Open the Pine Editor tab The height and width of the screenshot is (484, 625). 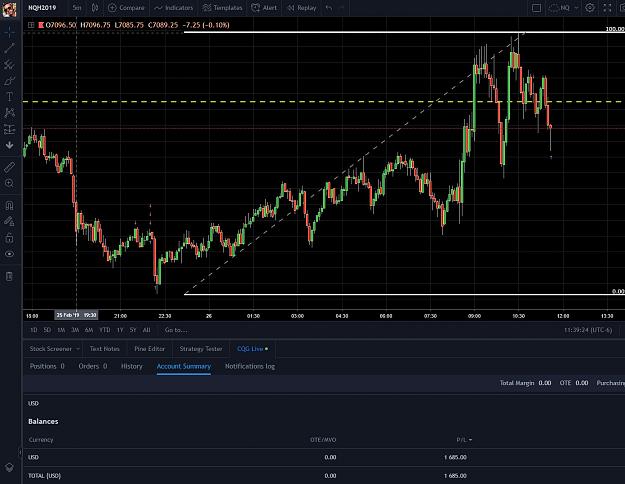(149, 349)
